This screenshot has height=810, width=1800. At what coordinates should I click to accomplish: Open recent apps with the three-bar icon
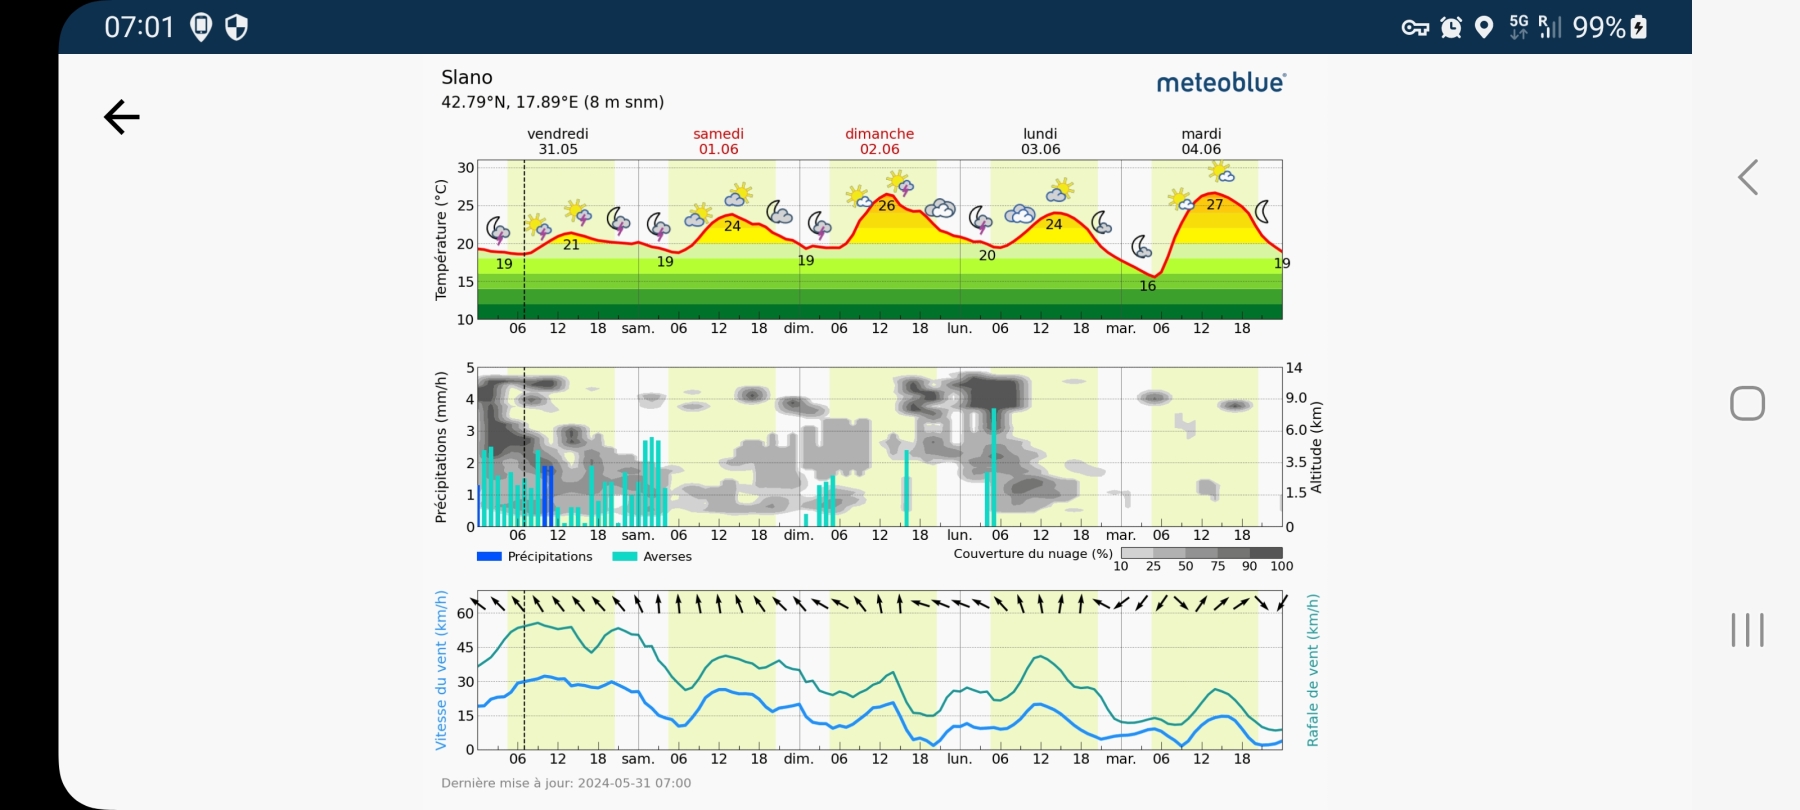(1747, 630)
